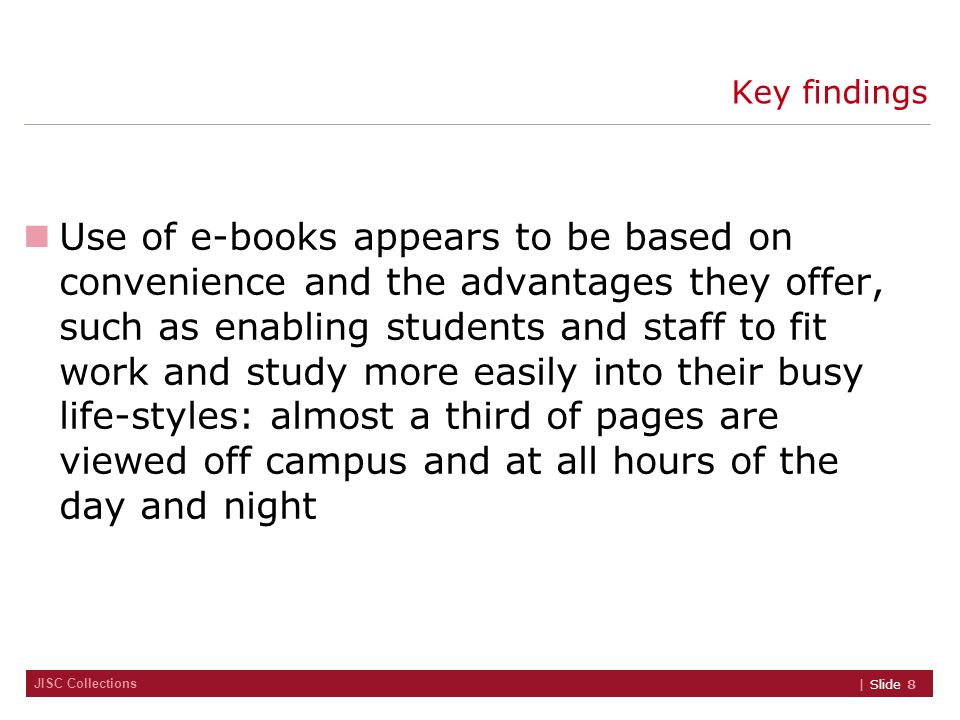Click the word "Use" starting the bullet
Screen dimensions: 960x720
pos(92,237)
